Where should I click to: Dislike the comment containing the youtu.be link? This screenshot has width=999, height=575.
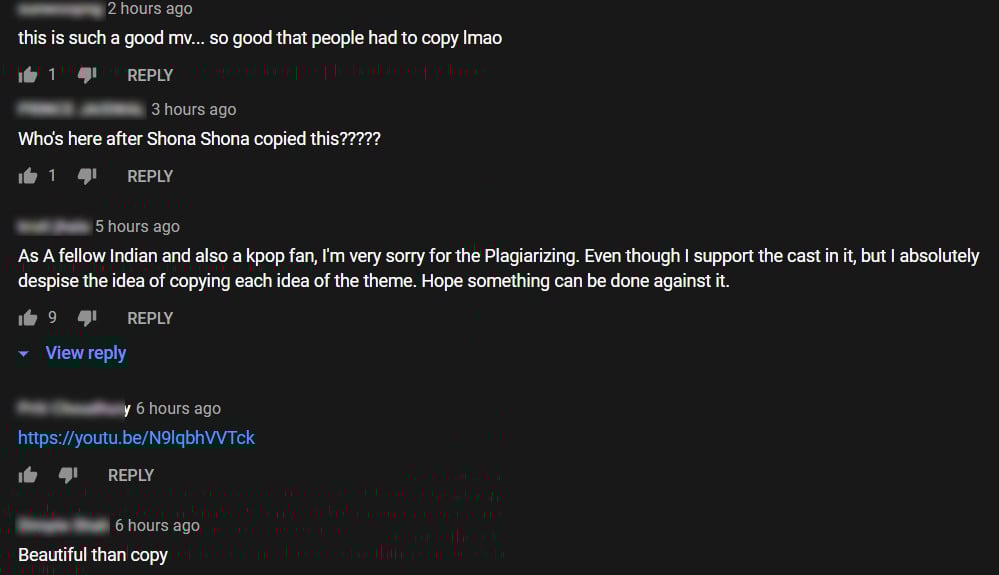point(68,475)
